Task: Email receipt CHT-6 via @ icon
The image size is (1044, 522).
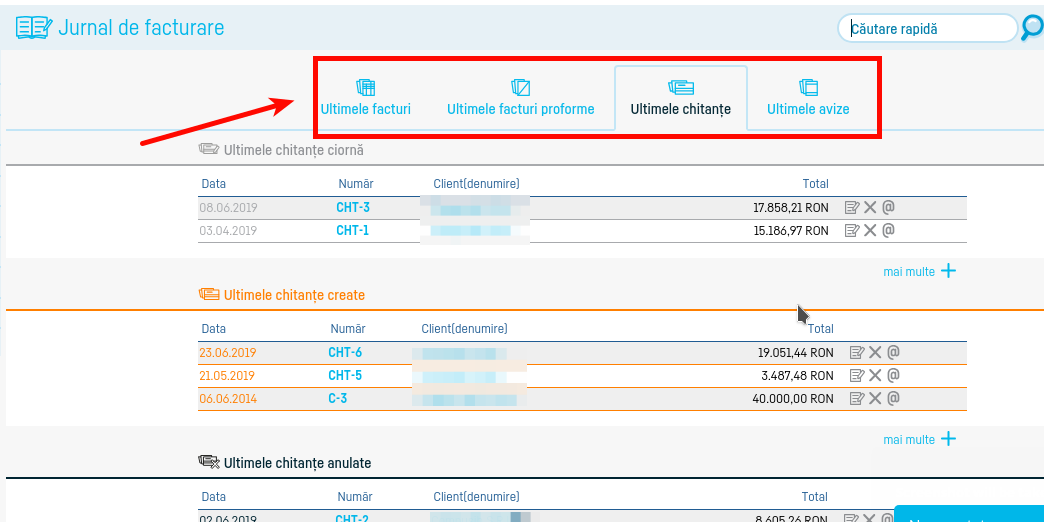Action: [893, 351]
